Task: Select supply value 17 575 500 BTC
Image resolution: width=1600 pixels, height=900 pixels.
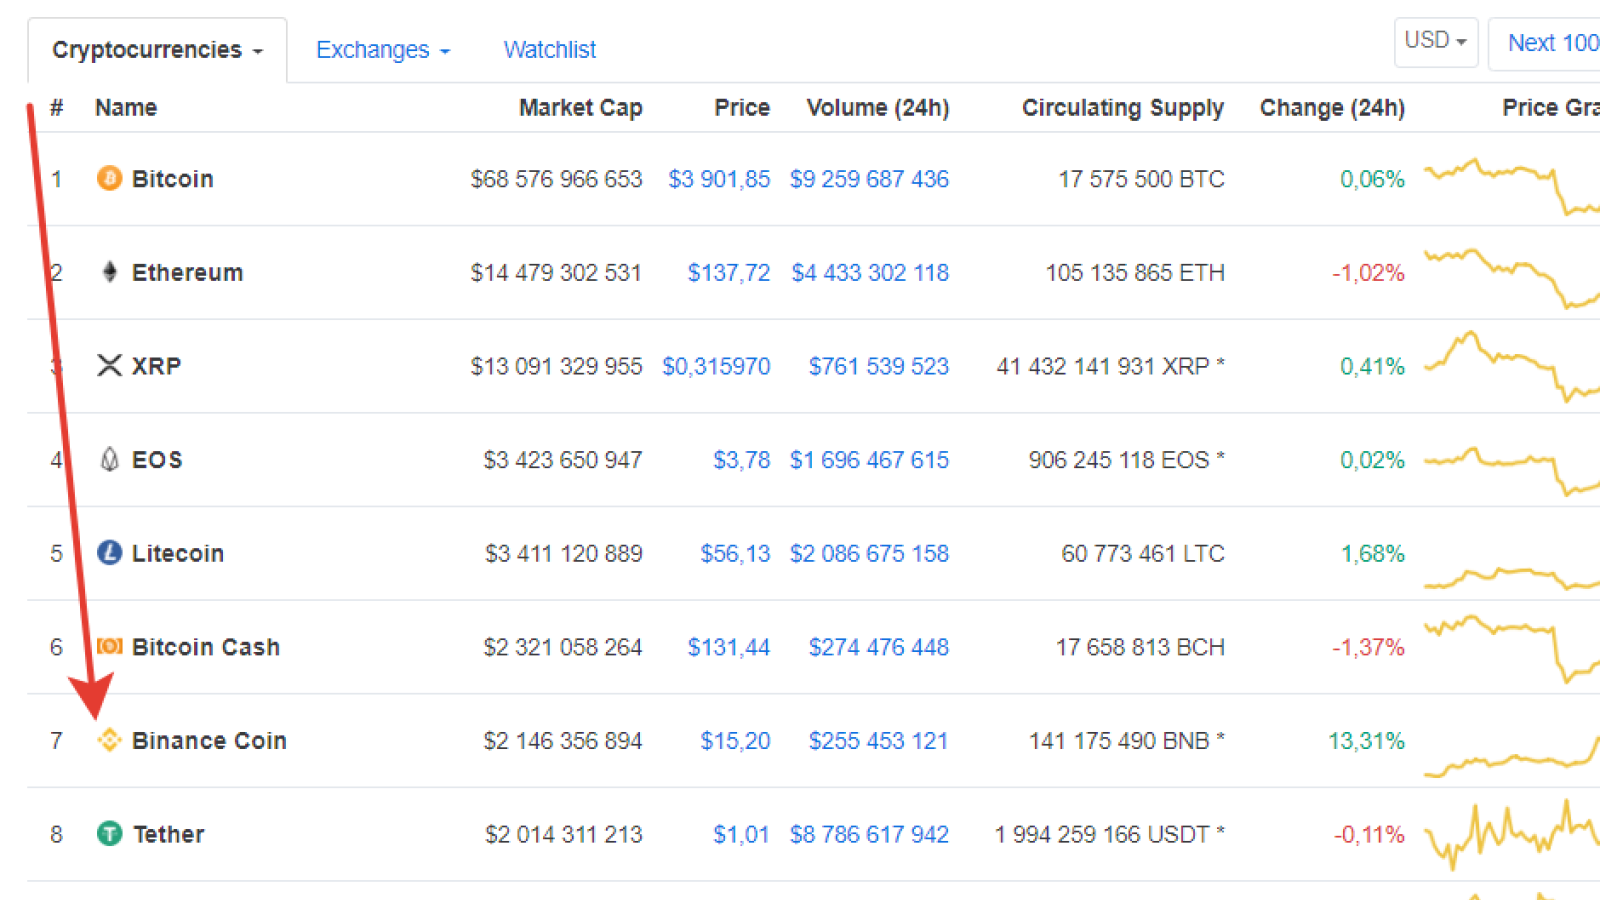Action: 1141,179
